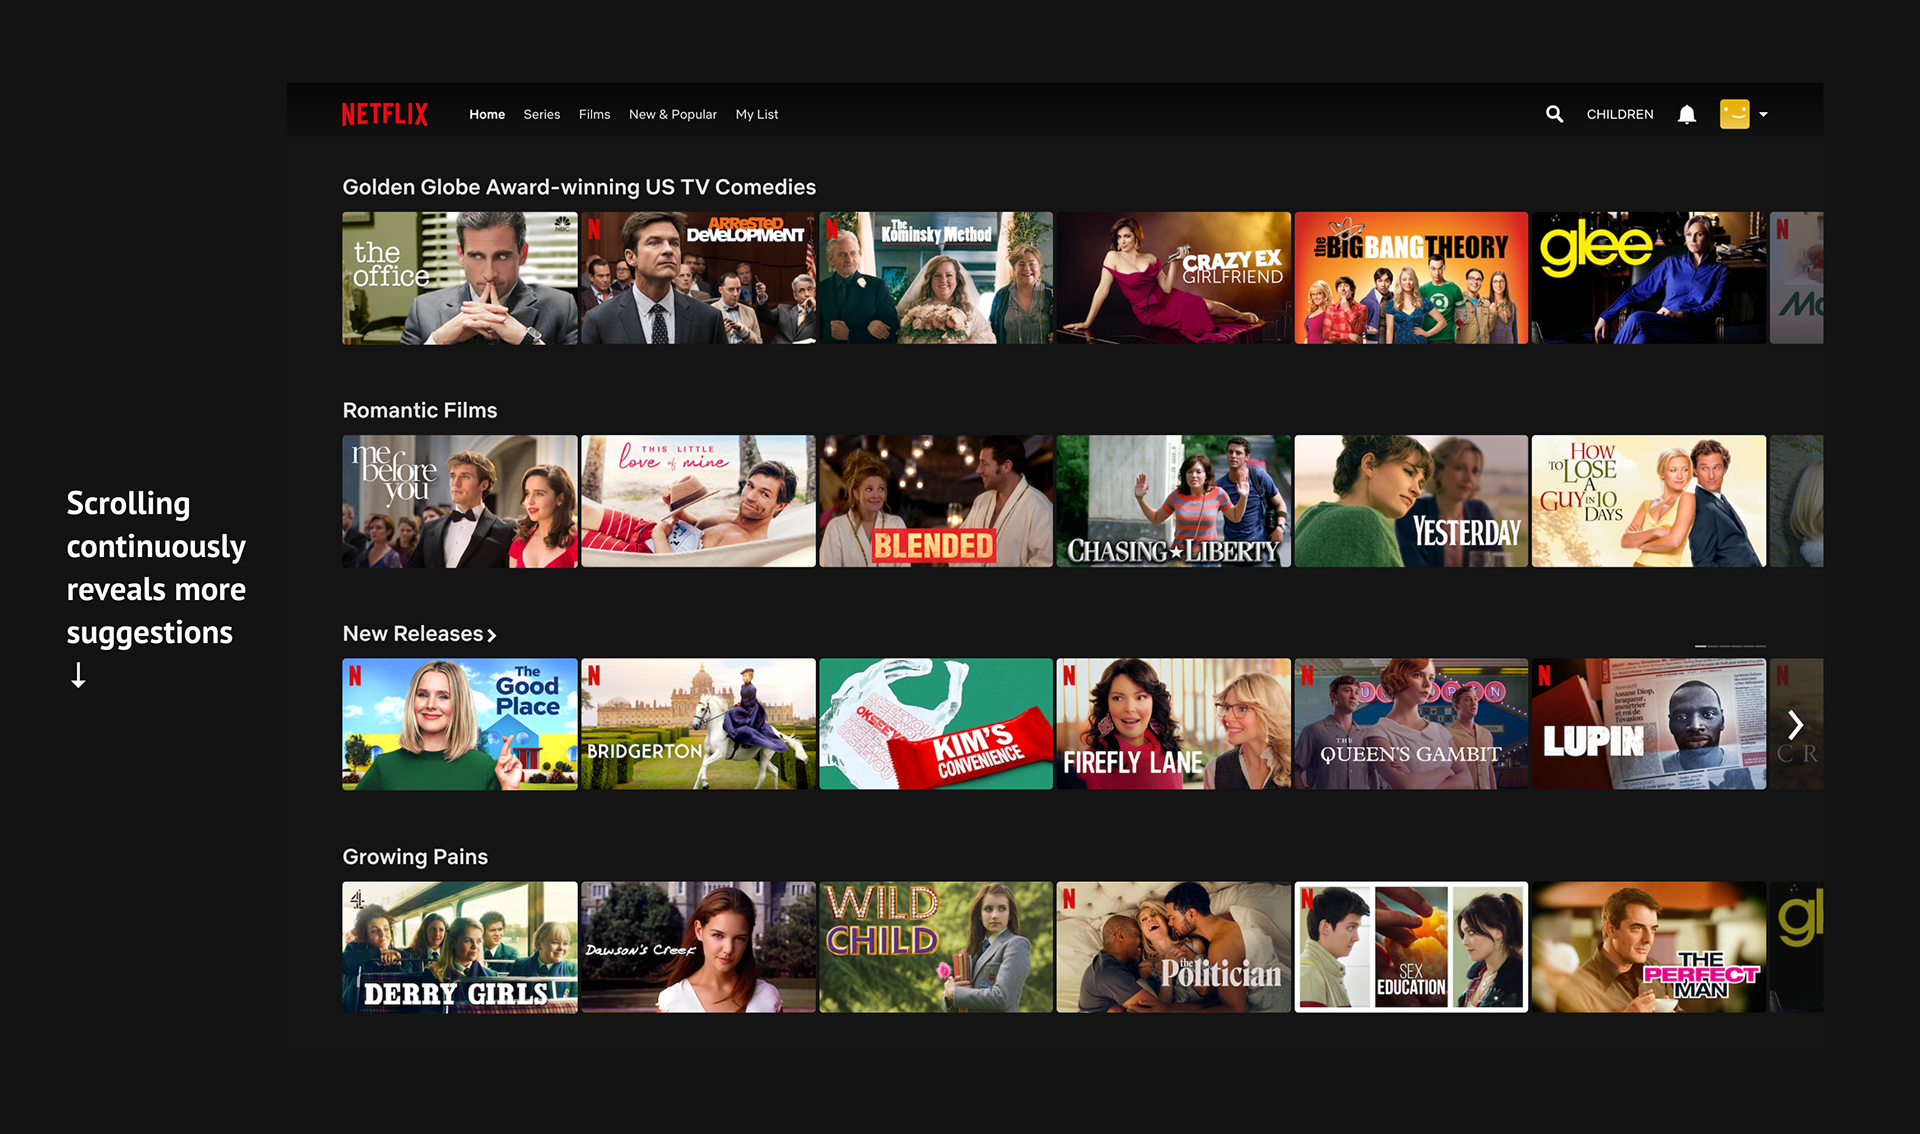Play Kim's Convenience tile
This screenshot has width=1920, height=1134.
936,724
